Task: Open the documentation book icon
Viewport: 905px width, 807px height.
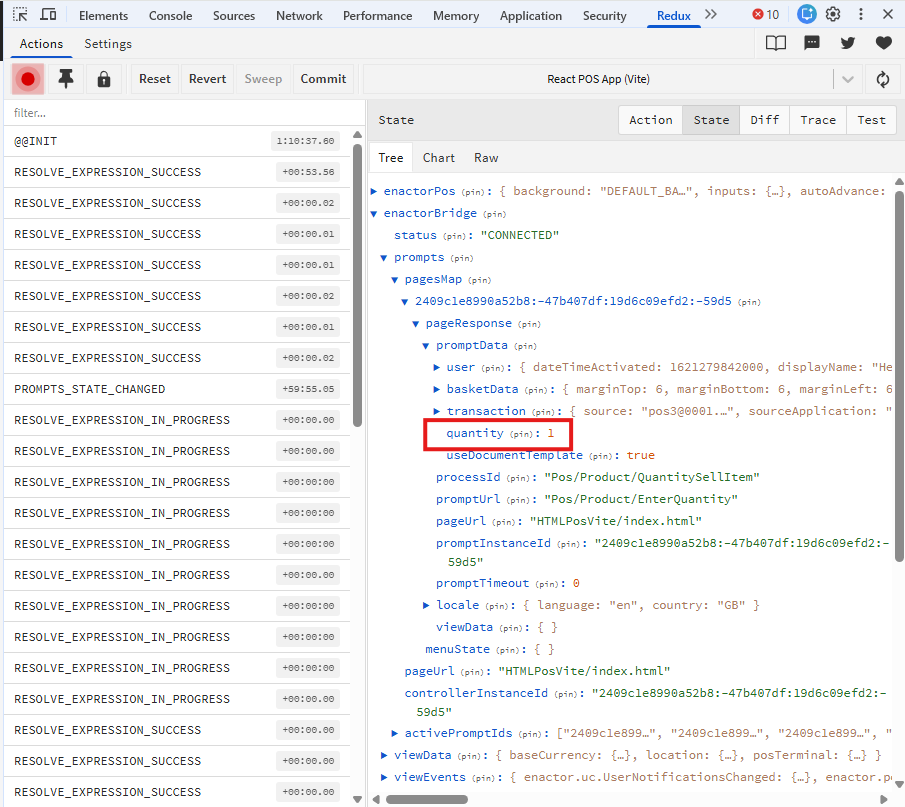Action: point(776,43)
